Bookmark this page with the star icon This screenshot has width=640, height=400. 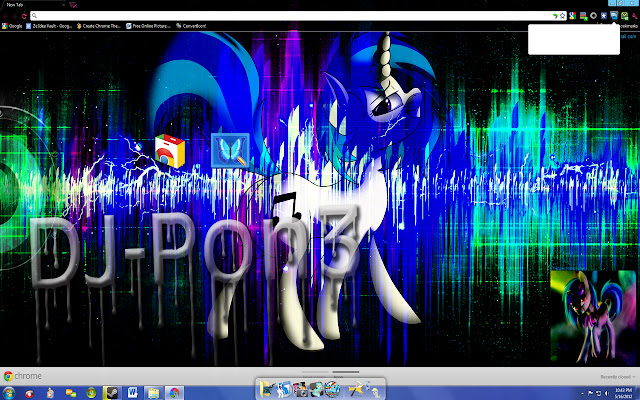pyautogui.click(x=562, y=16)
